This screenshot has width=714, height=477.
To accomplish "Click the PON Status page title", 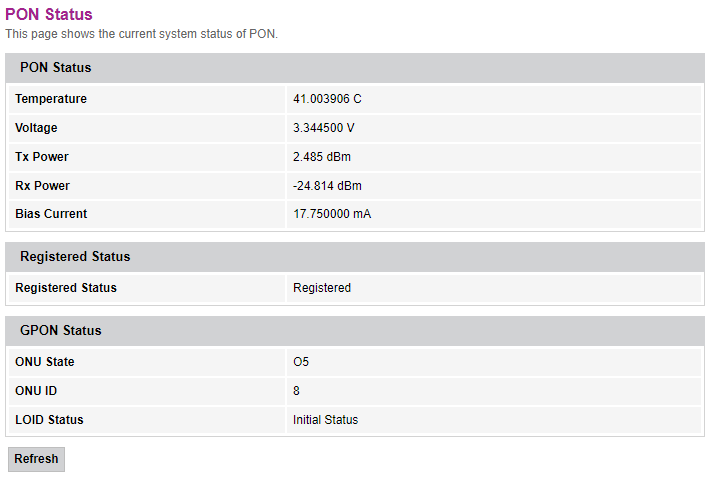I will tap(49, 15).
